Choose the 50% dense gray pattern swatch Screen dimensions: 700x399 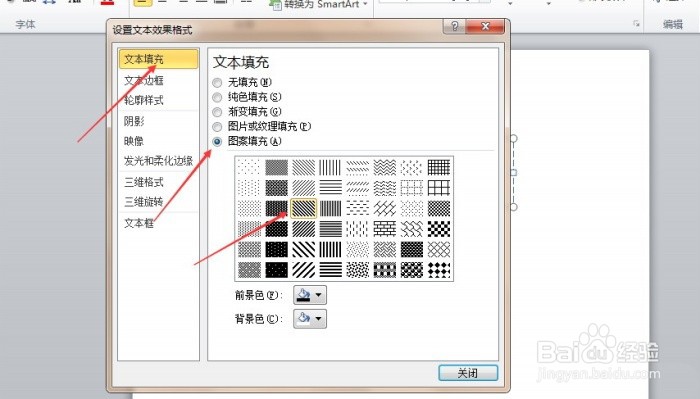(276, 168)
